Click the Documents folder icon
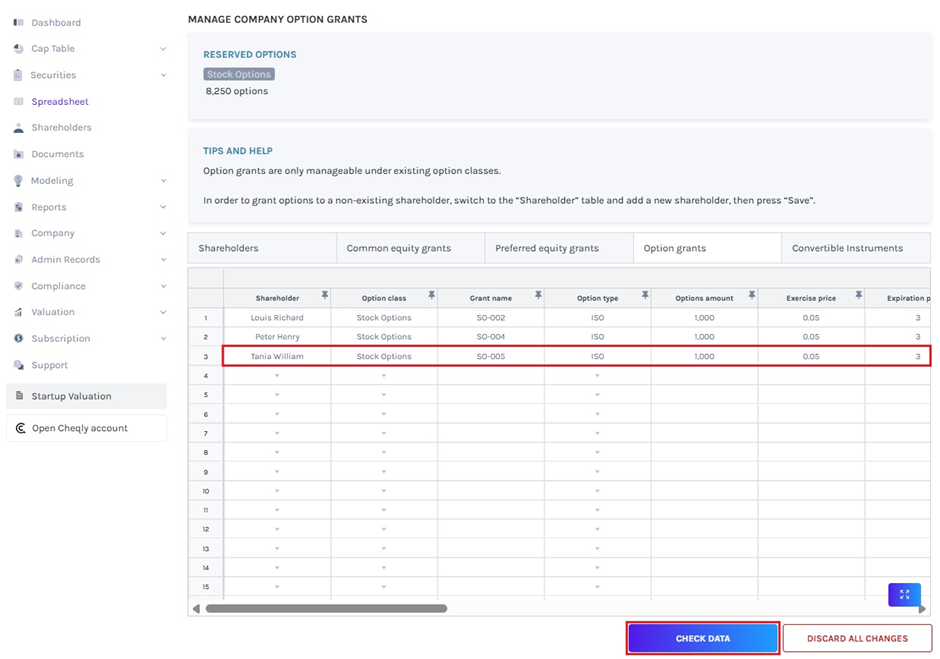 18,154
